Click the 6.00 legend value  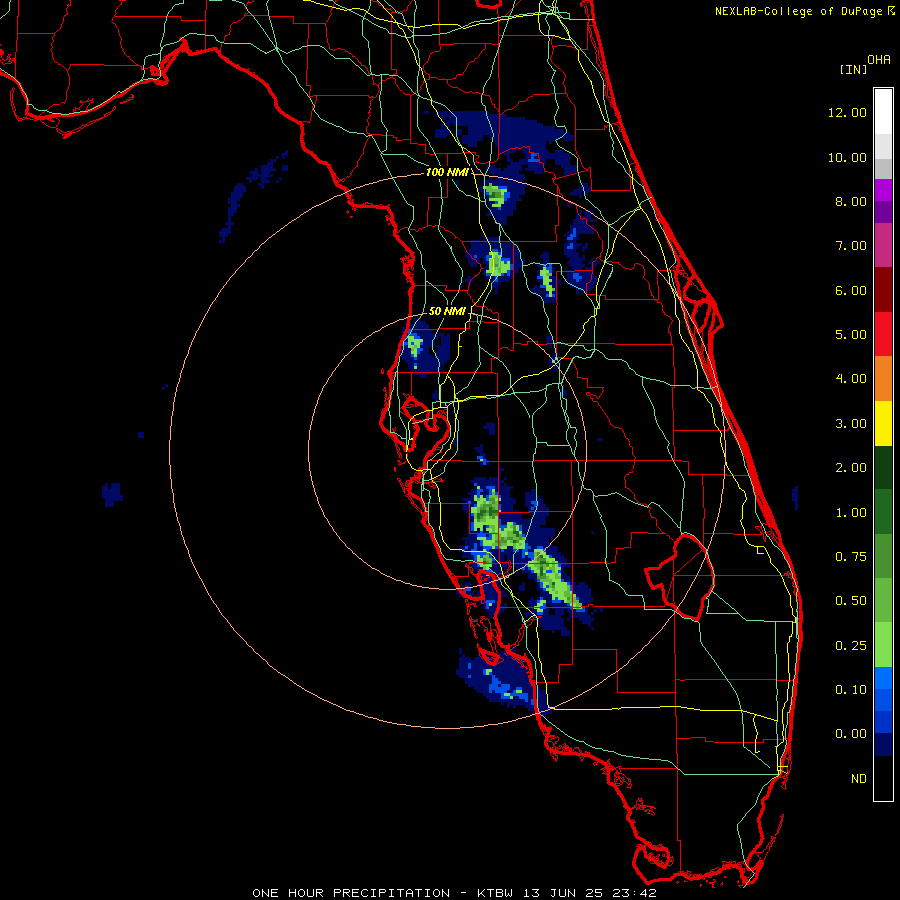(x=851, y=290)
